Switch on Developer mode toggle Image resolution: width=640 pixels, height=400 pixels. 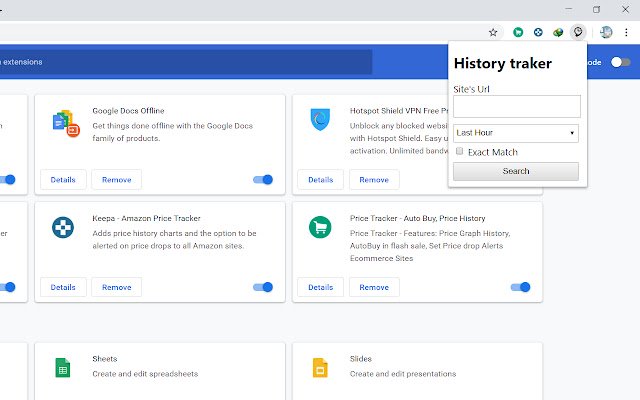(x=621, y=62)
